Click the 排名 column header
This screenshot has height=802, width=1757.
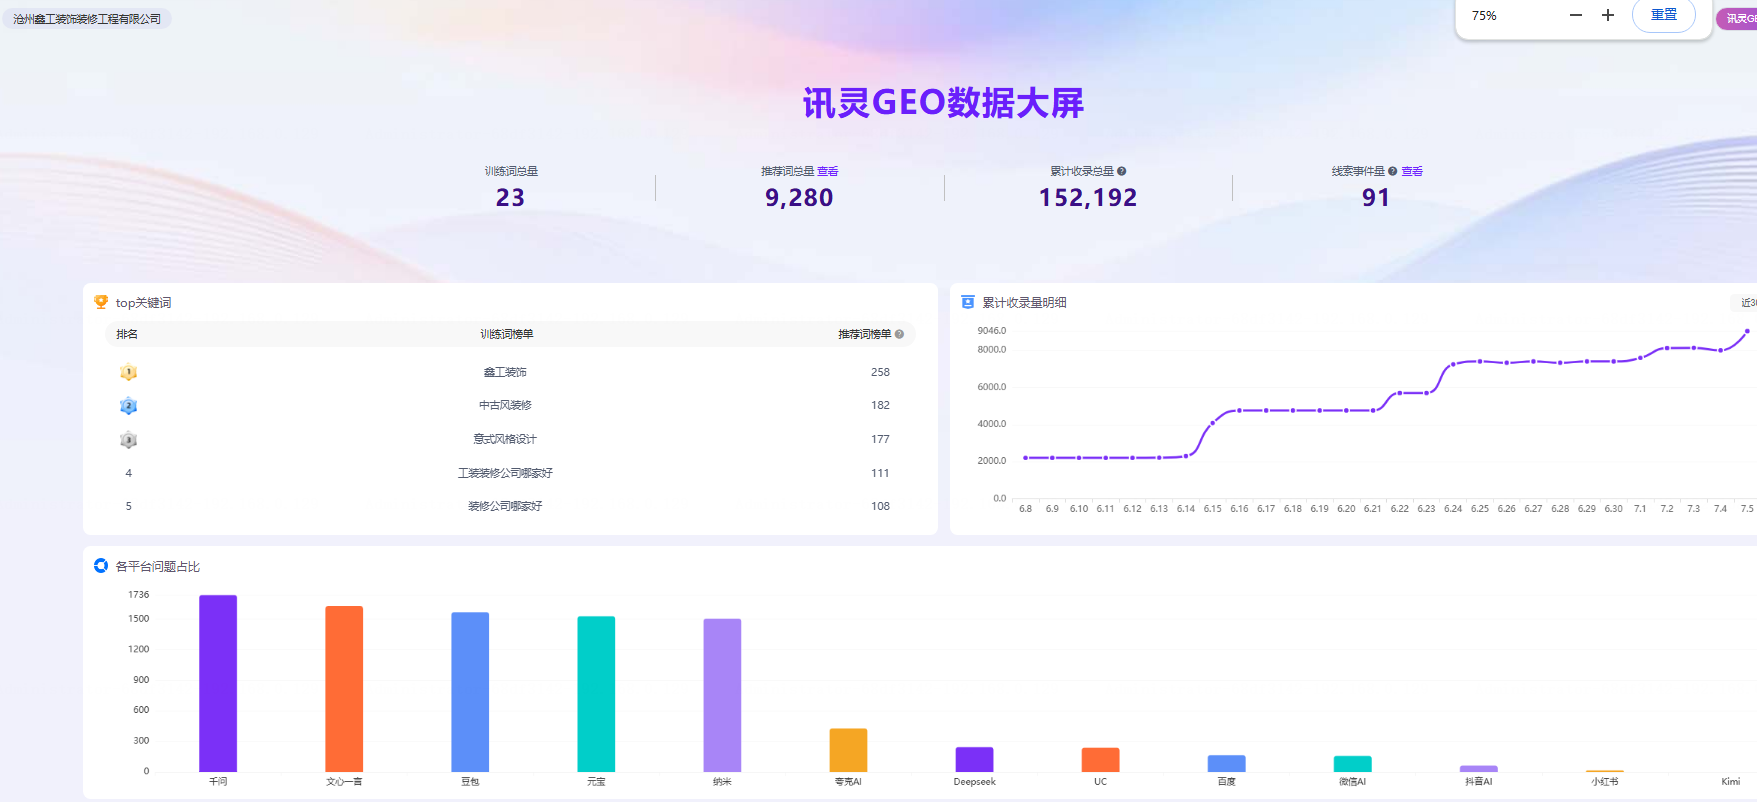[x=127, y=334]
